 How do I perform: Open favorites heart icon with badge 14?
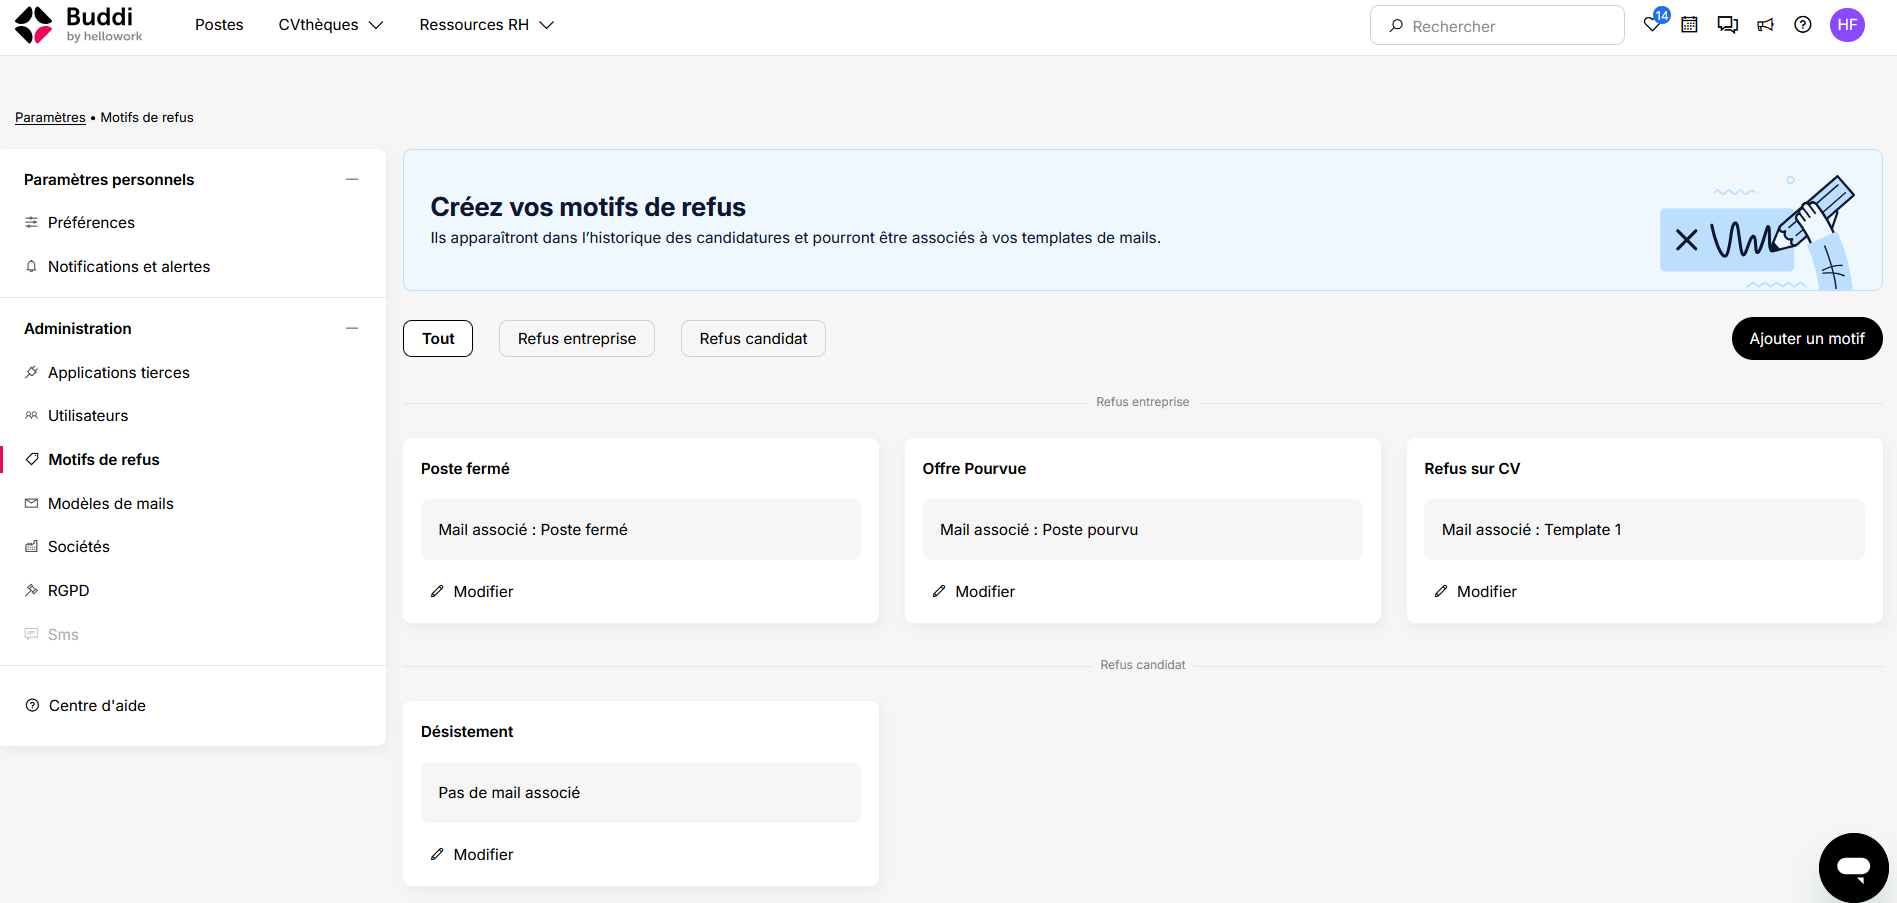point(1653,24)
